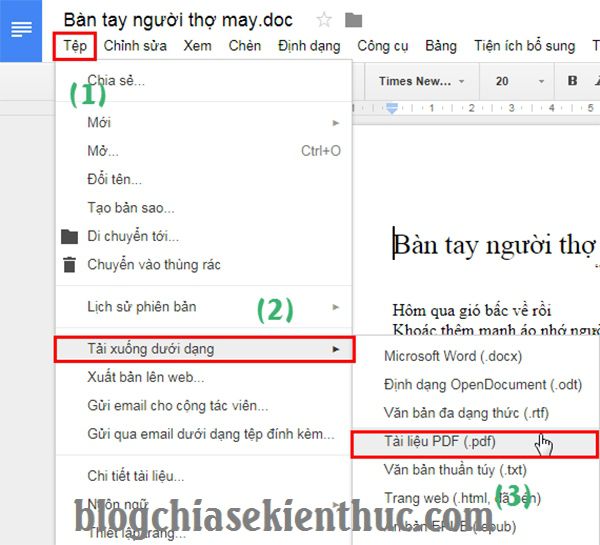Select Gửi qua email dưới dạng tệp đính kèm
Screen dimensions: 600x545
[204, 434]
